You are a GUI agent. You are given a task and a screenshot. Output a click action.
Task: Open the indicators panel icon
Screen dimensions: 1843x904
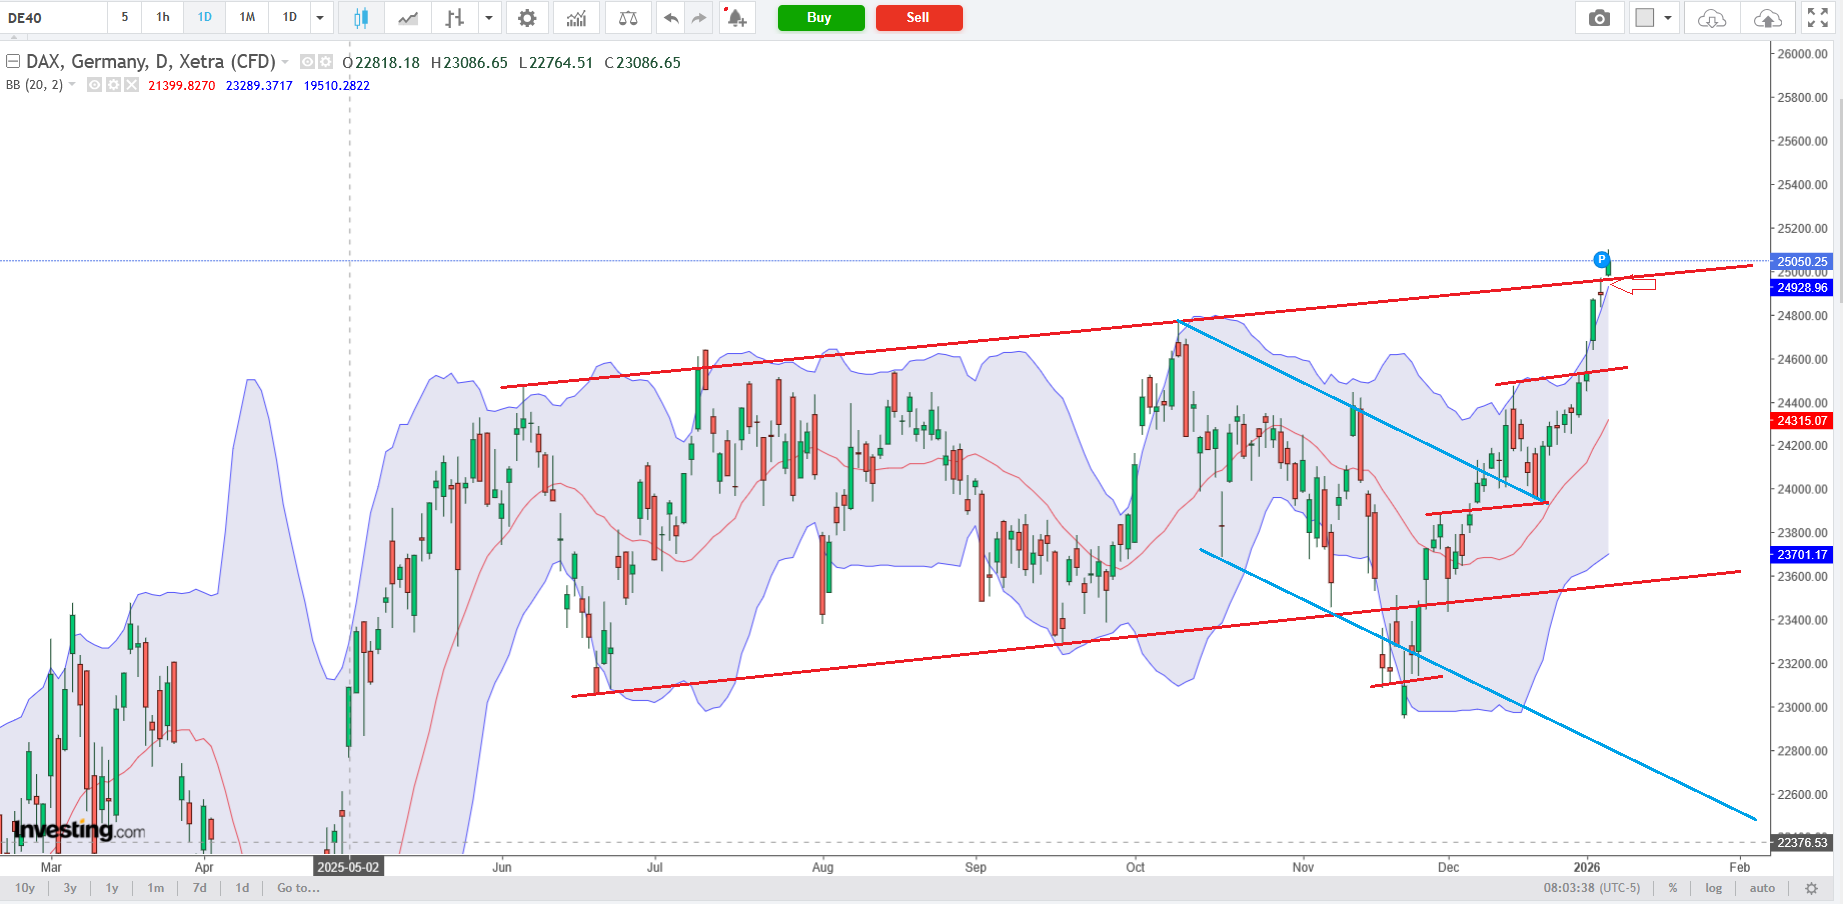577,18
